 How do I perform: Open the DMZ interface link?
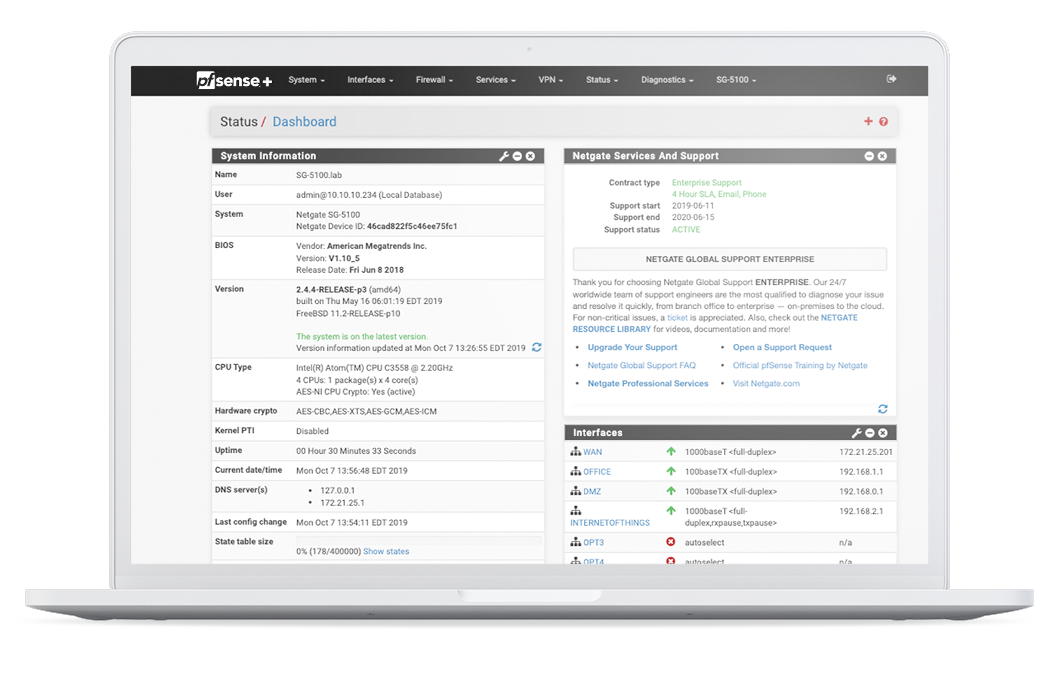[592, 491]
